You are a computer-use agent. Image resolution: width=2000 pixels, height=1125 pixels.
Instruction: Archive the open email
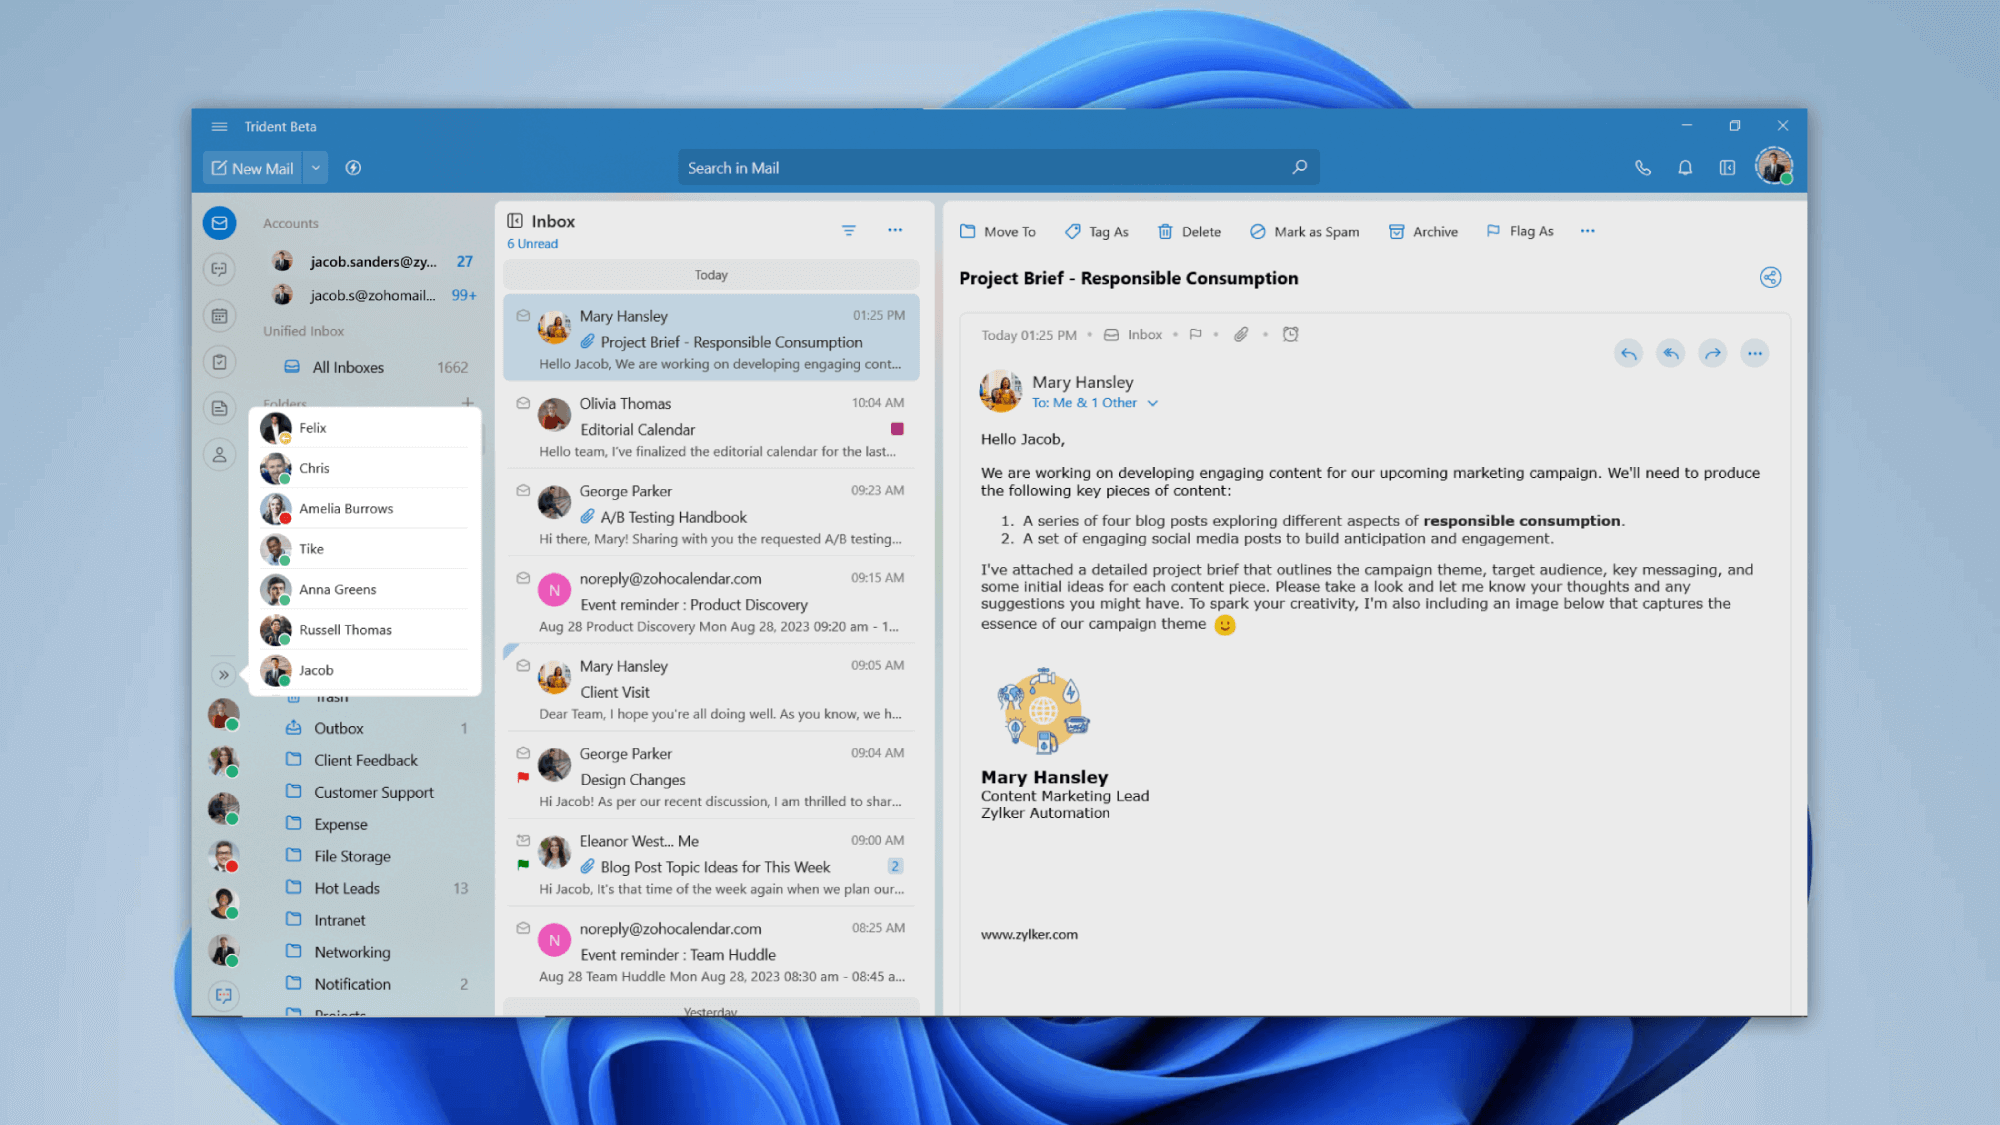coord(1423,232)
